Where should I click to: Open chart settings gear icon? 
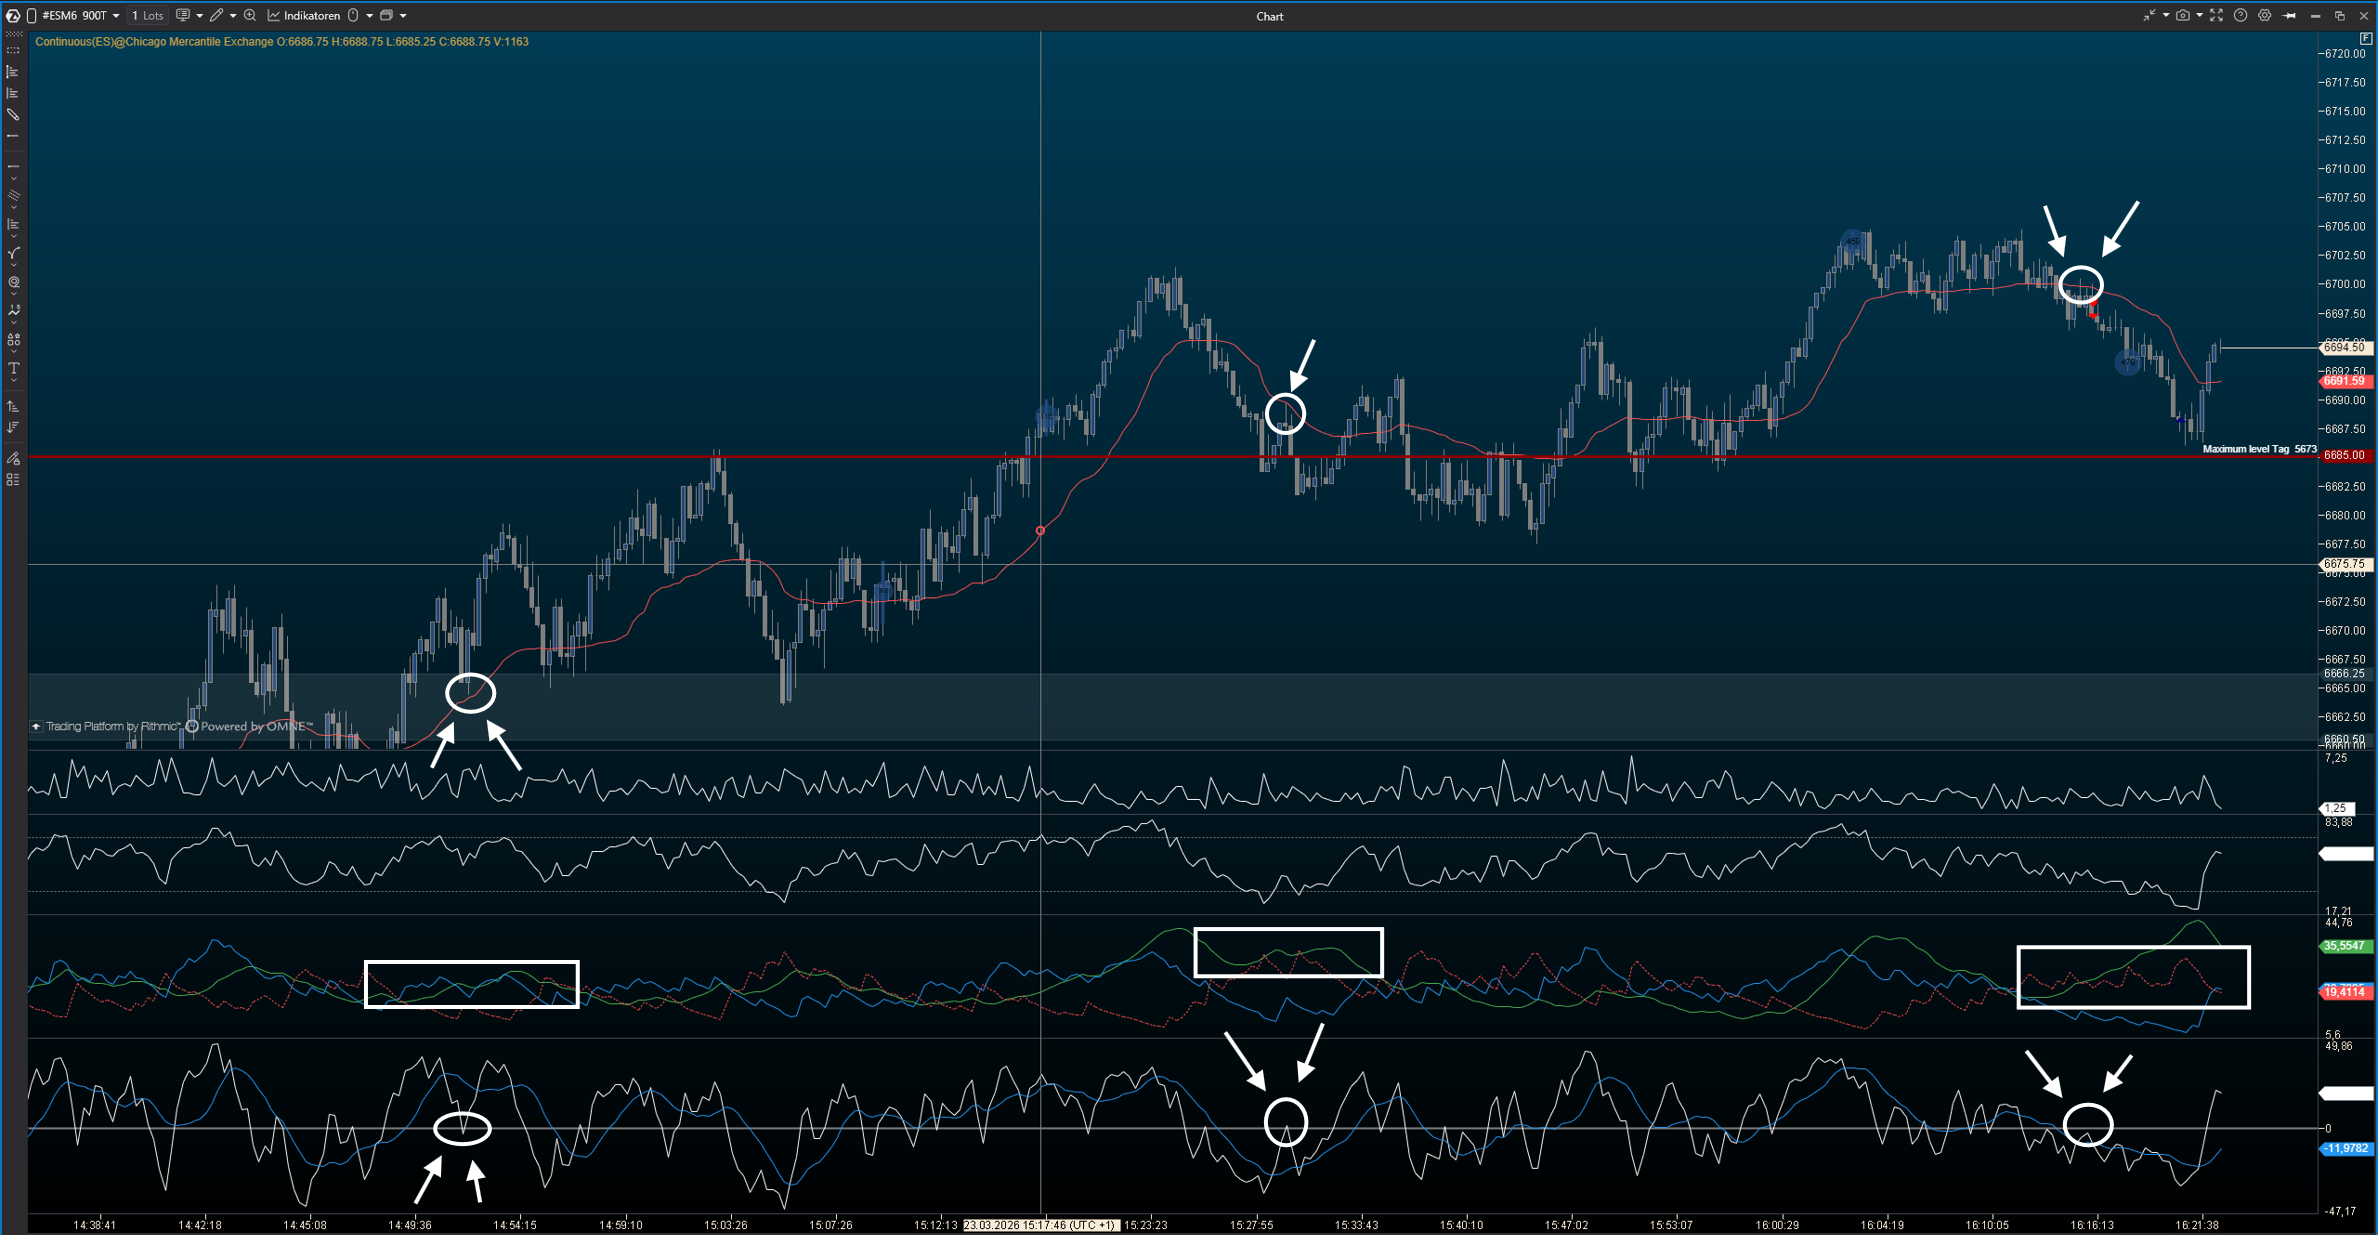pyautogui.click(x=2265, y=16)
